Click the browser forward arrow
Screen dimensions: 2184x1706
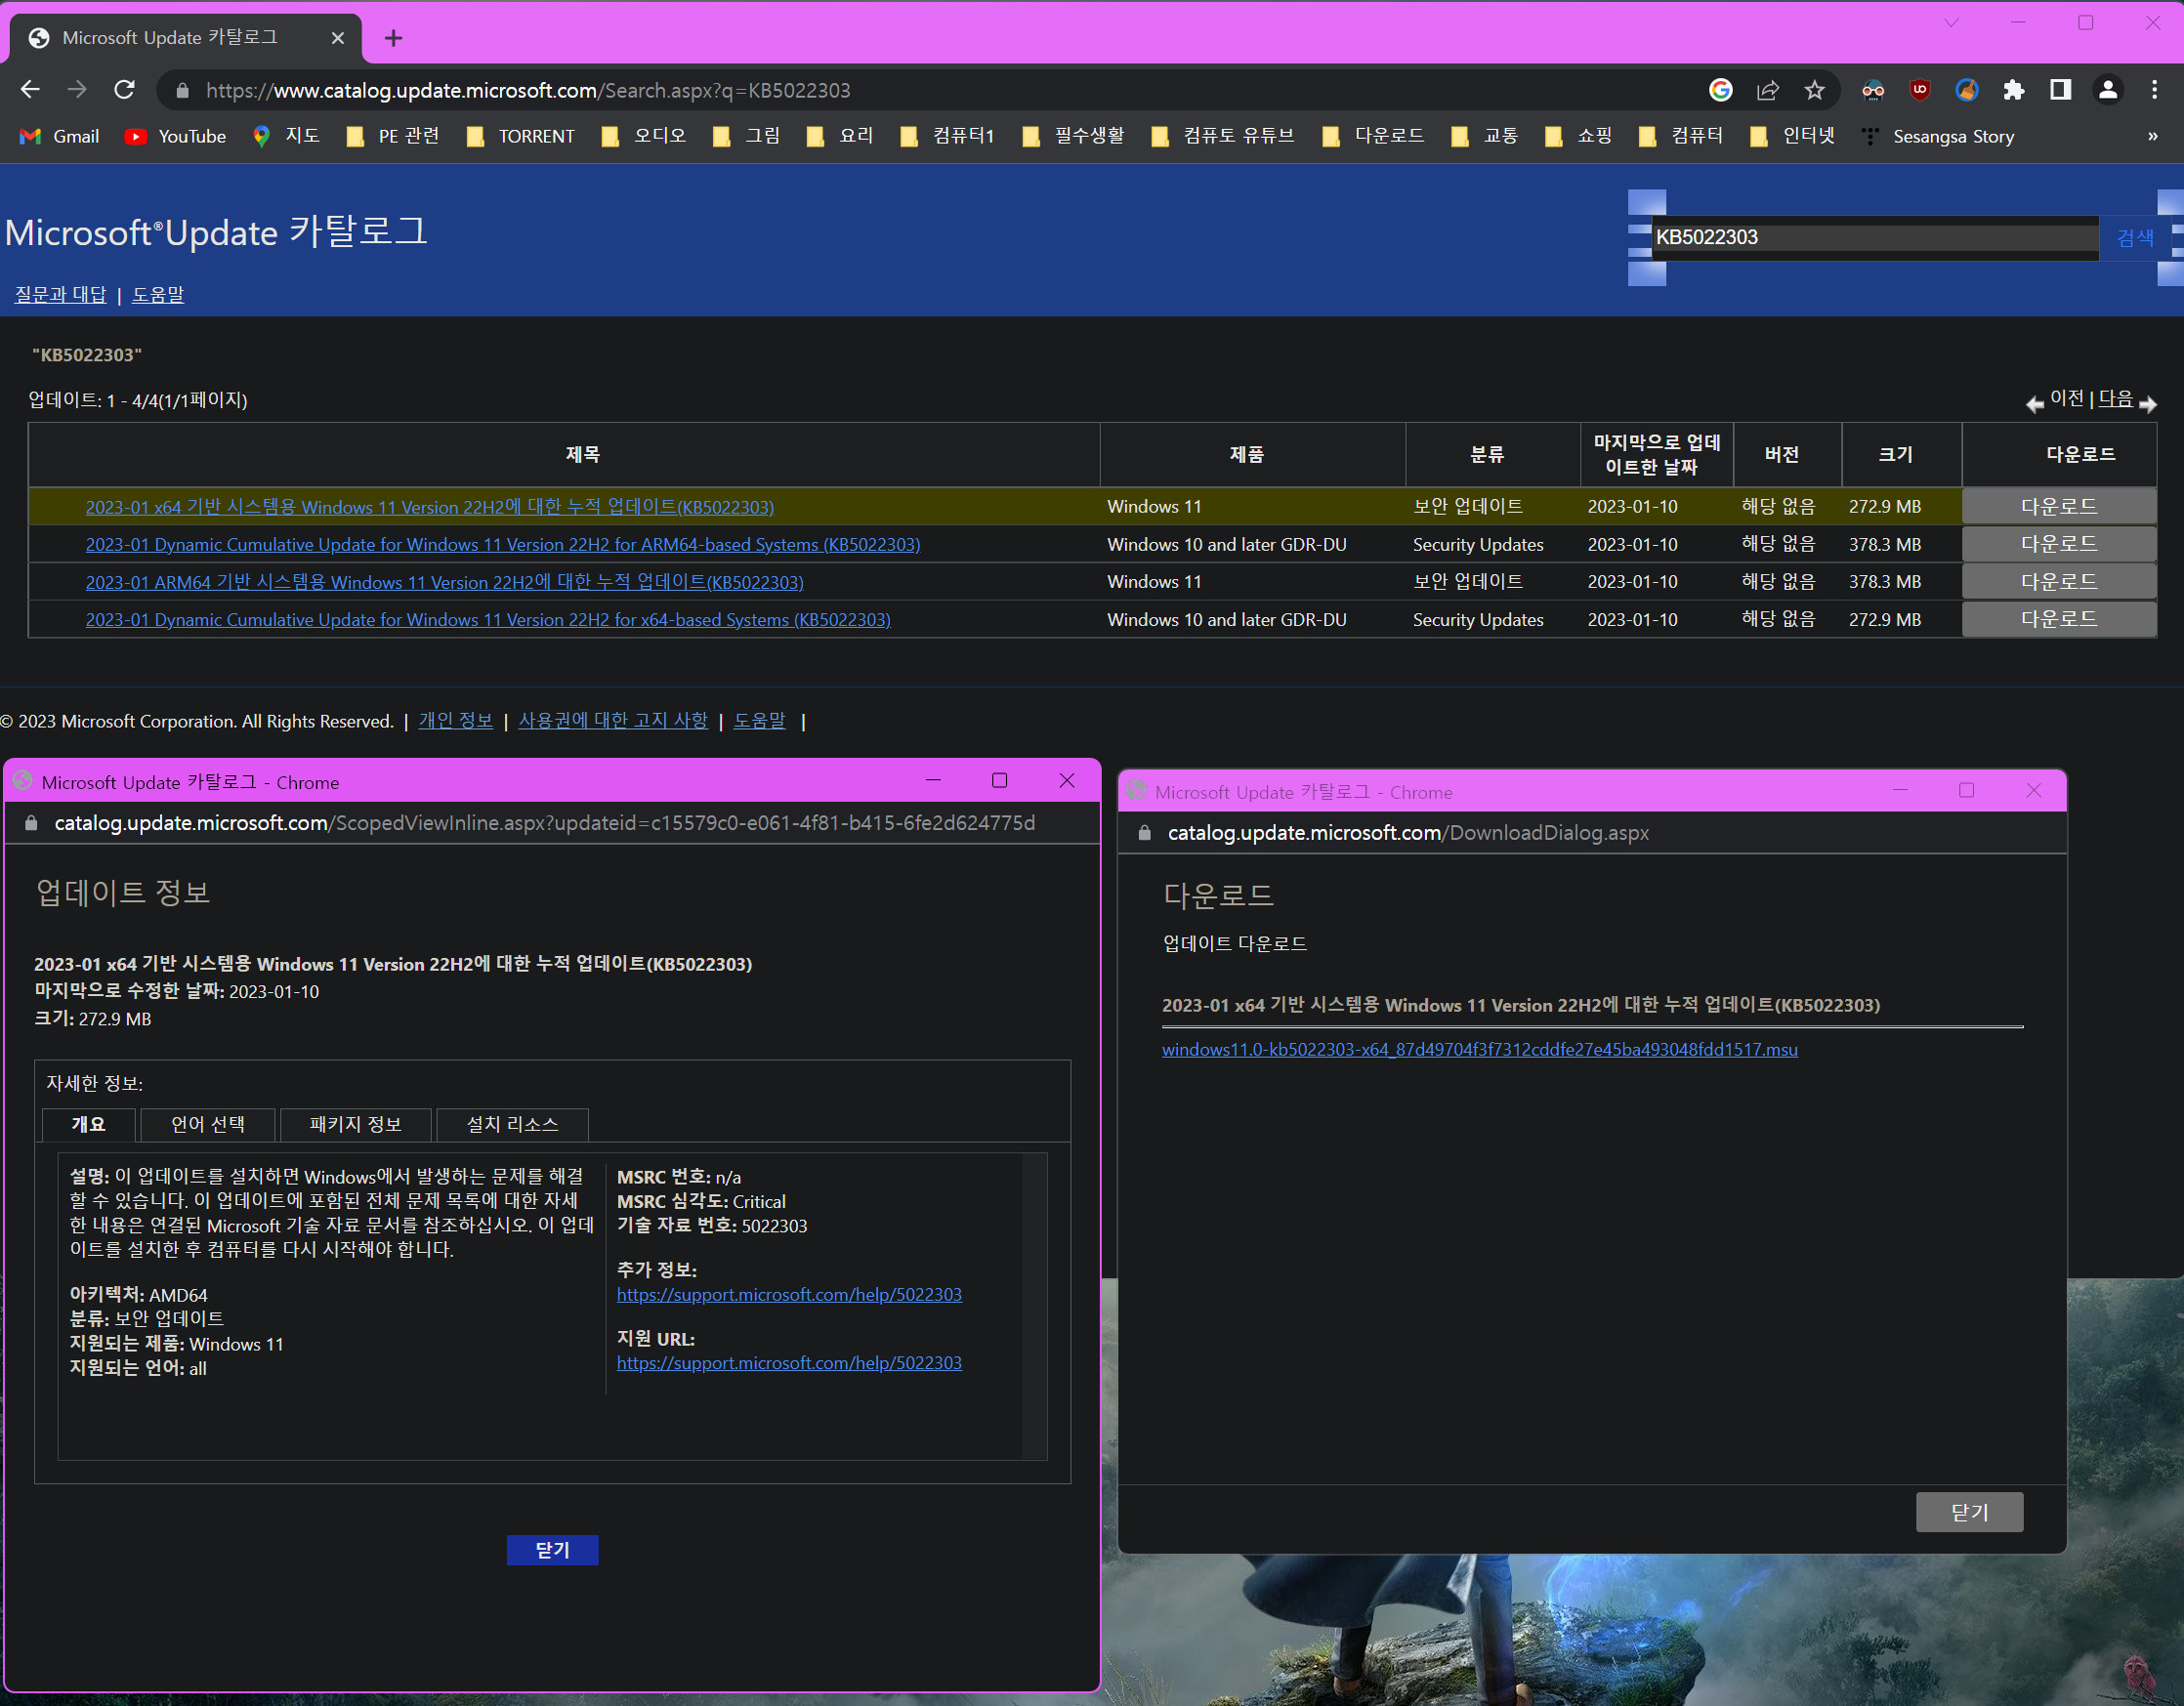click(x=77, y=90)
